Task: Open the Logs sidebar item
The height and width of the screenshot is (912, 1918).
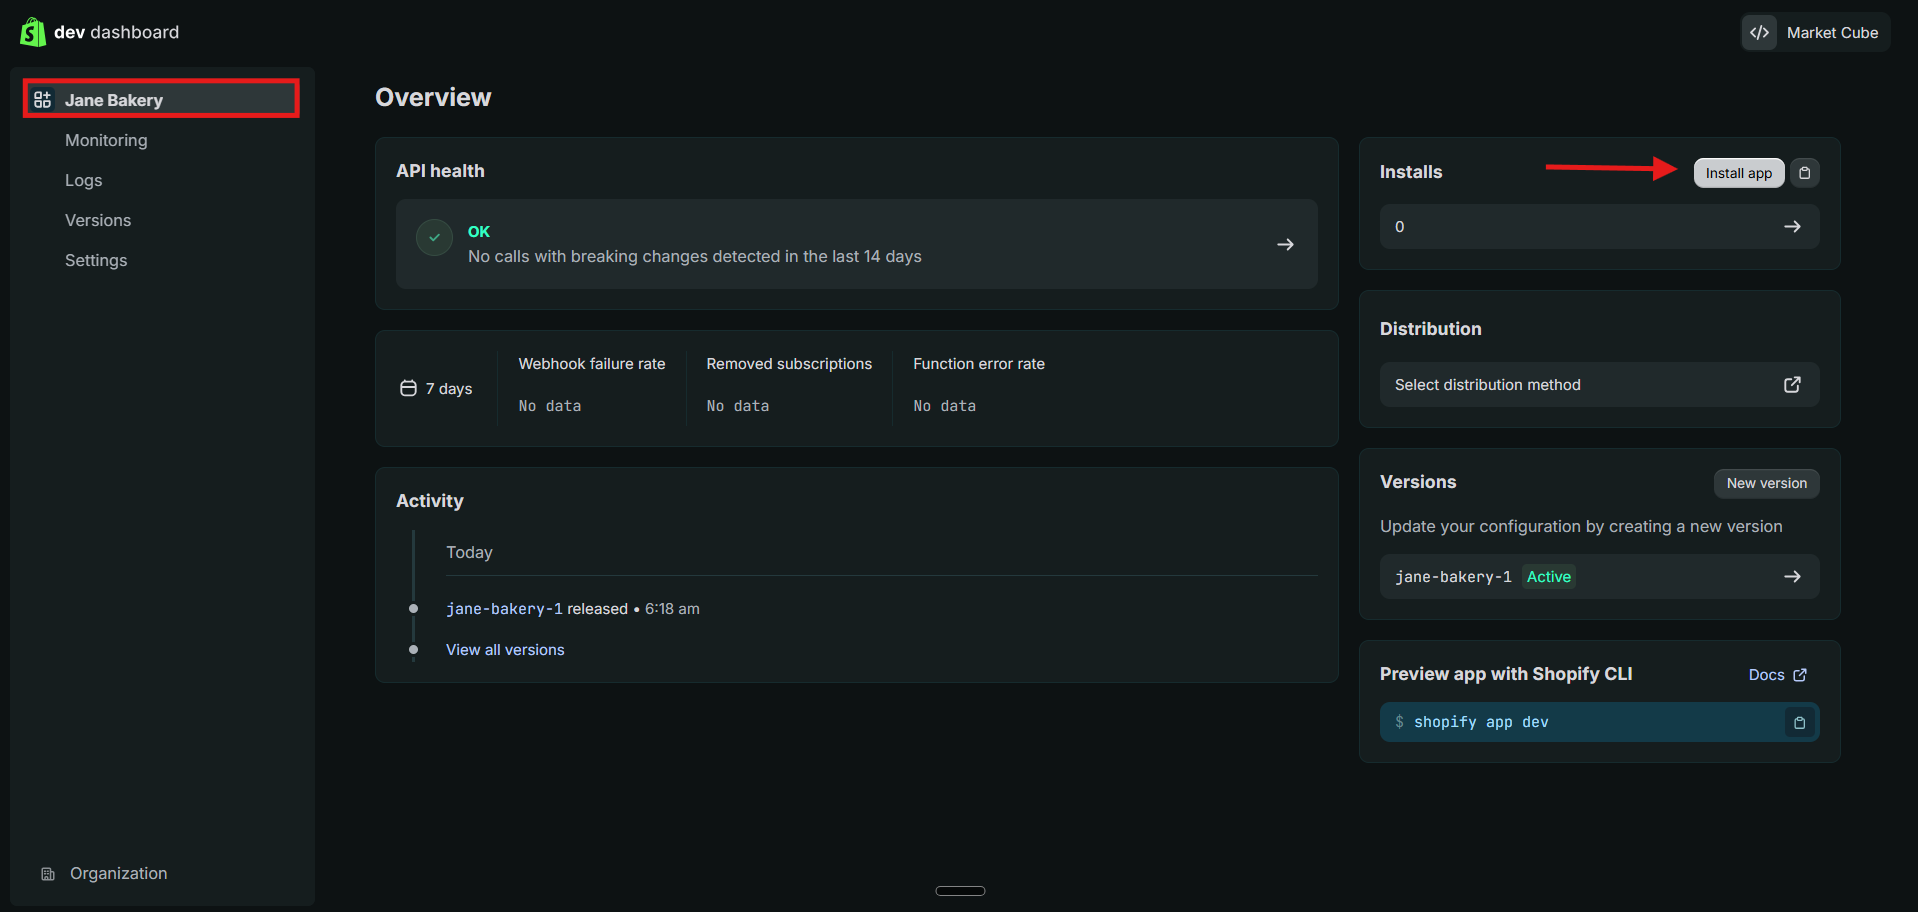Action: click(84, 180)
